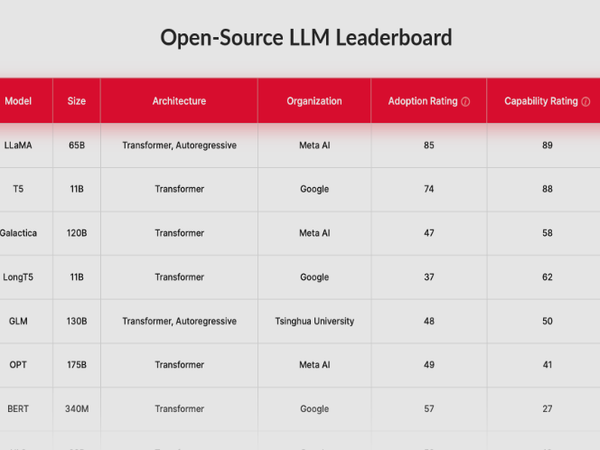Sort by the Architecture column header
The height and width of the screenshot is (450, 600).
(x=179, y=101)
